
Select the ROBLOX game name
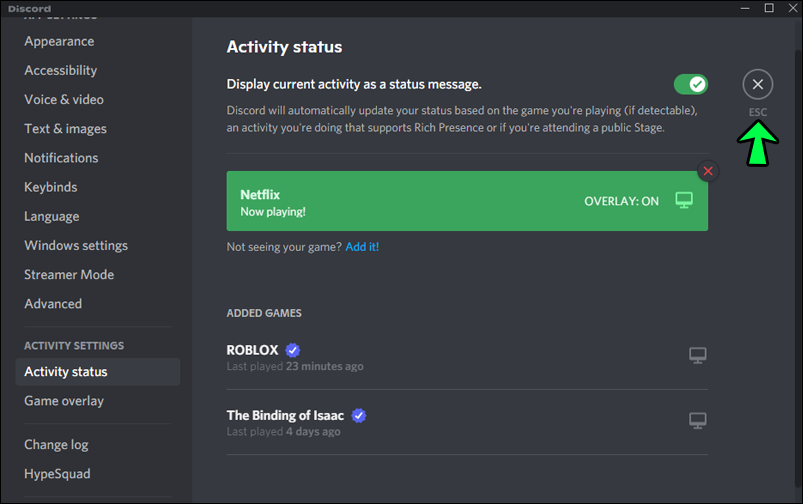click(252, 350)
